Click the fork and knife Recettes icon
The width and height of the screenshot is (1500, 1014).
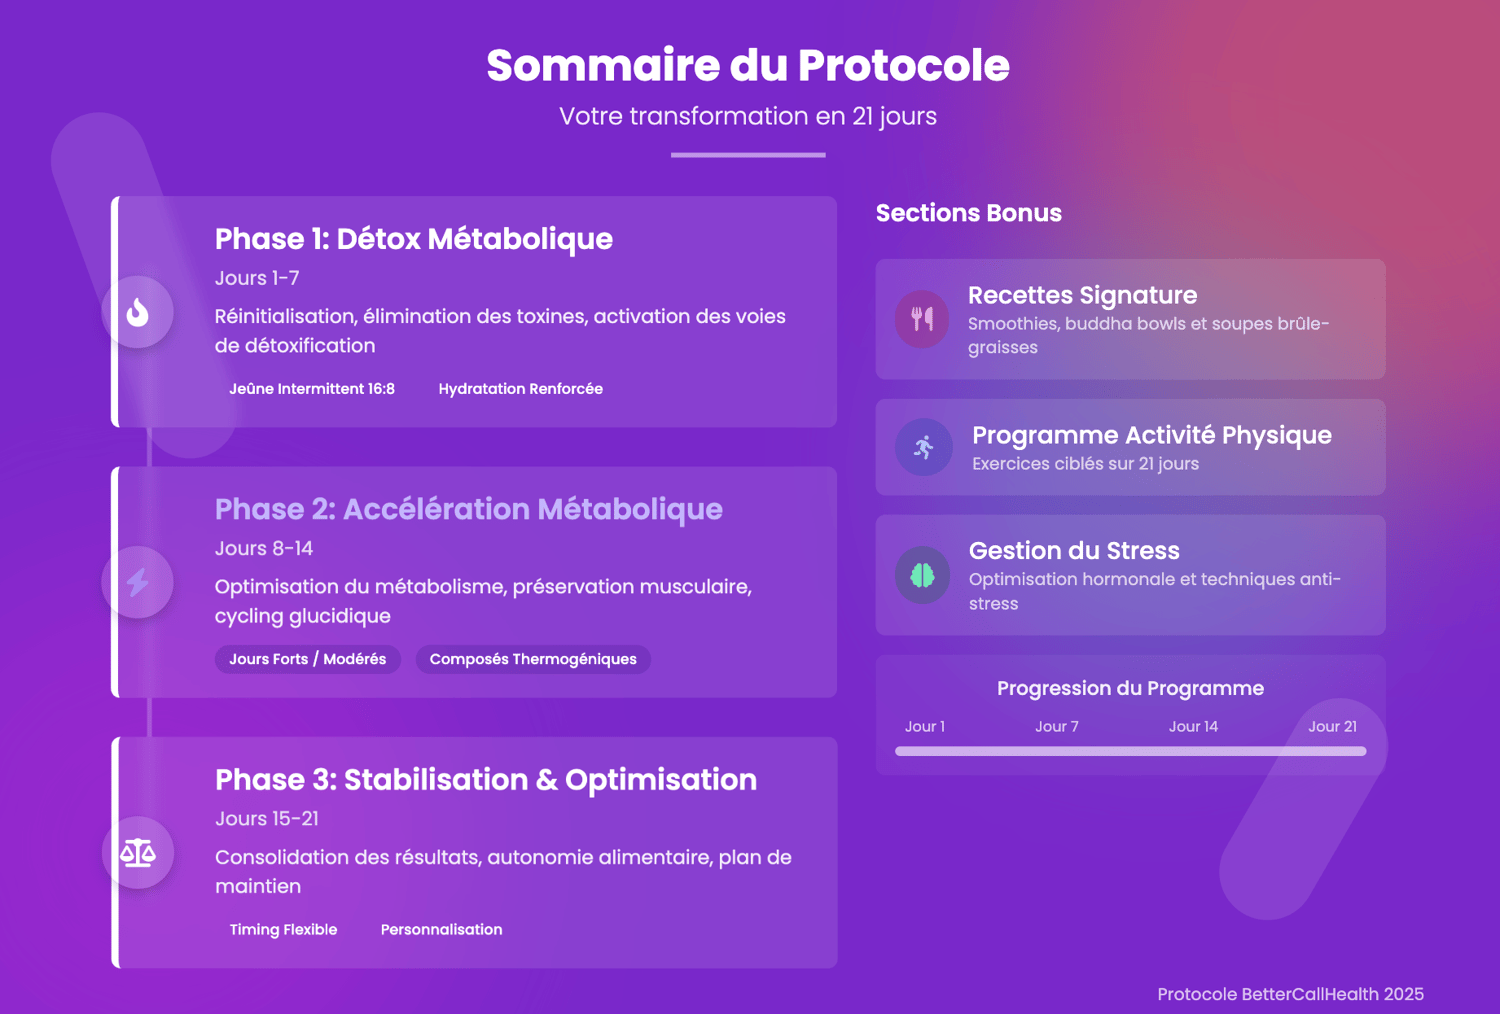coord(922,319)
